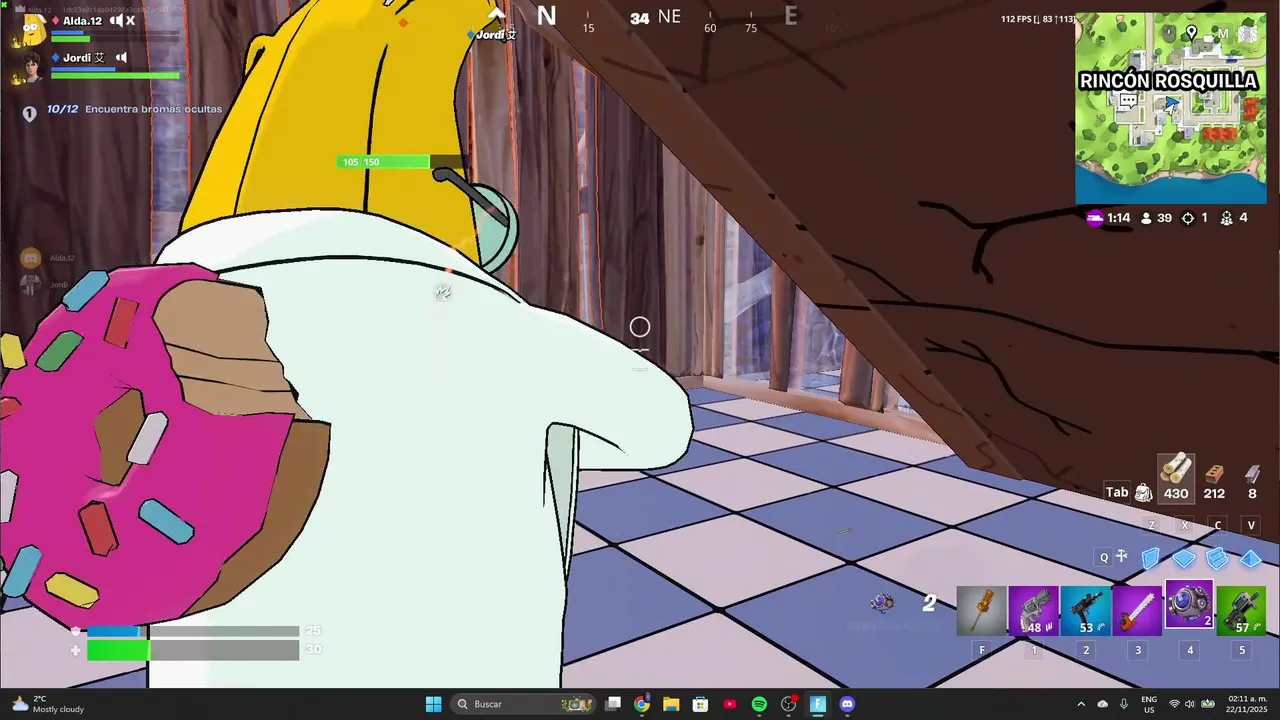Toggle the speaker icon beside Jordi
The height and width of the screenshot is (720, 1280).
pos(121,58)
